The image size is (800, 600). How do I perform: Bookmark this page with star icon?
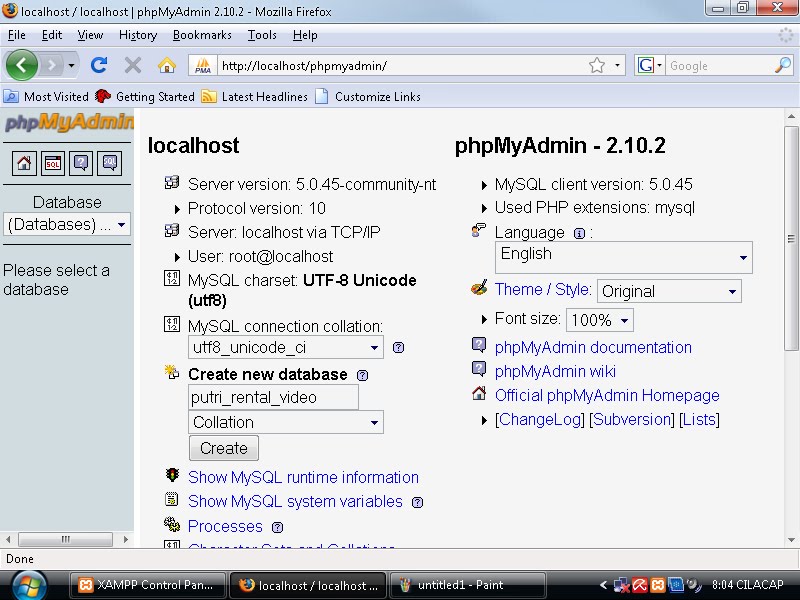point(596,65)
